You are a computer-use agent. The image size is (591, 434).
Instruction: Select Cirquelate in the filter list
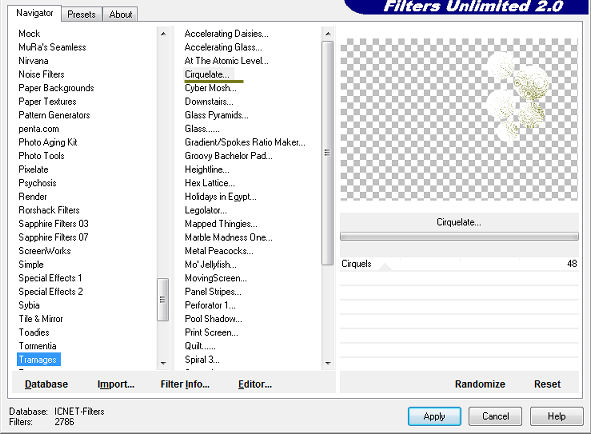207,74
